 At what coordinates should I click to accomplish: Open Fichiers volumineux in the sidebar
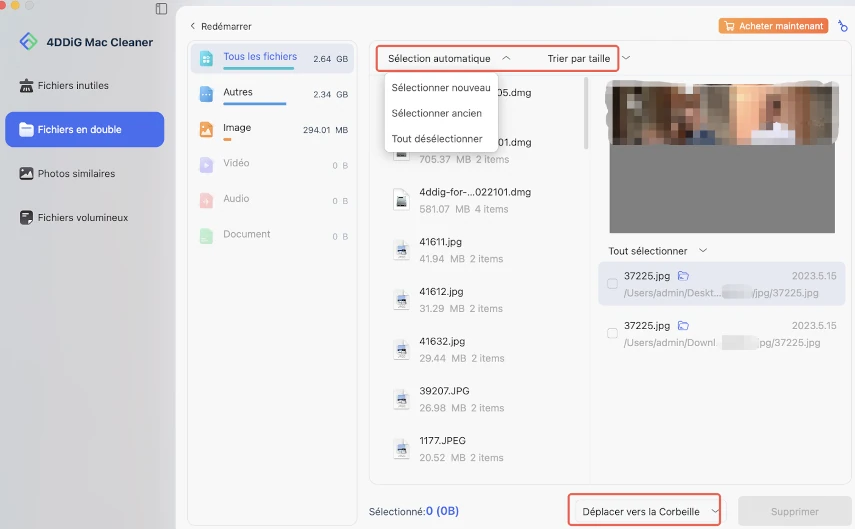(85, 218)
